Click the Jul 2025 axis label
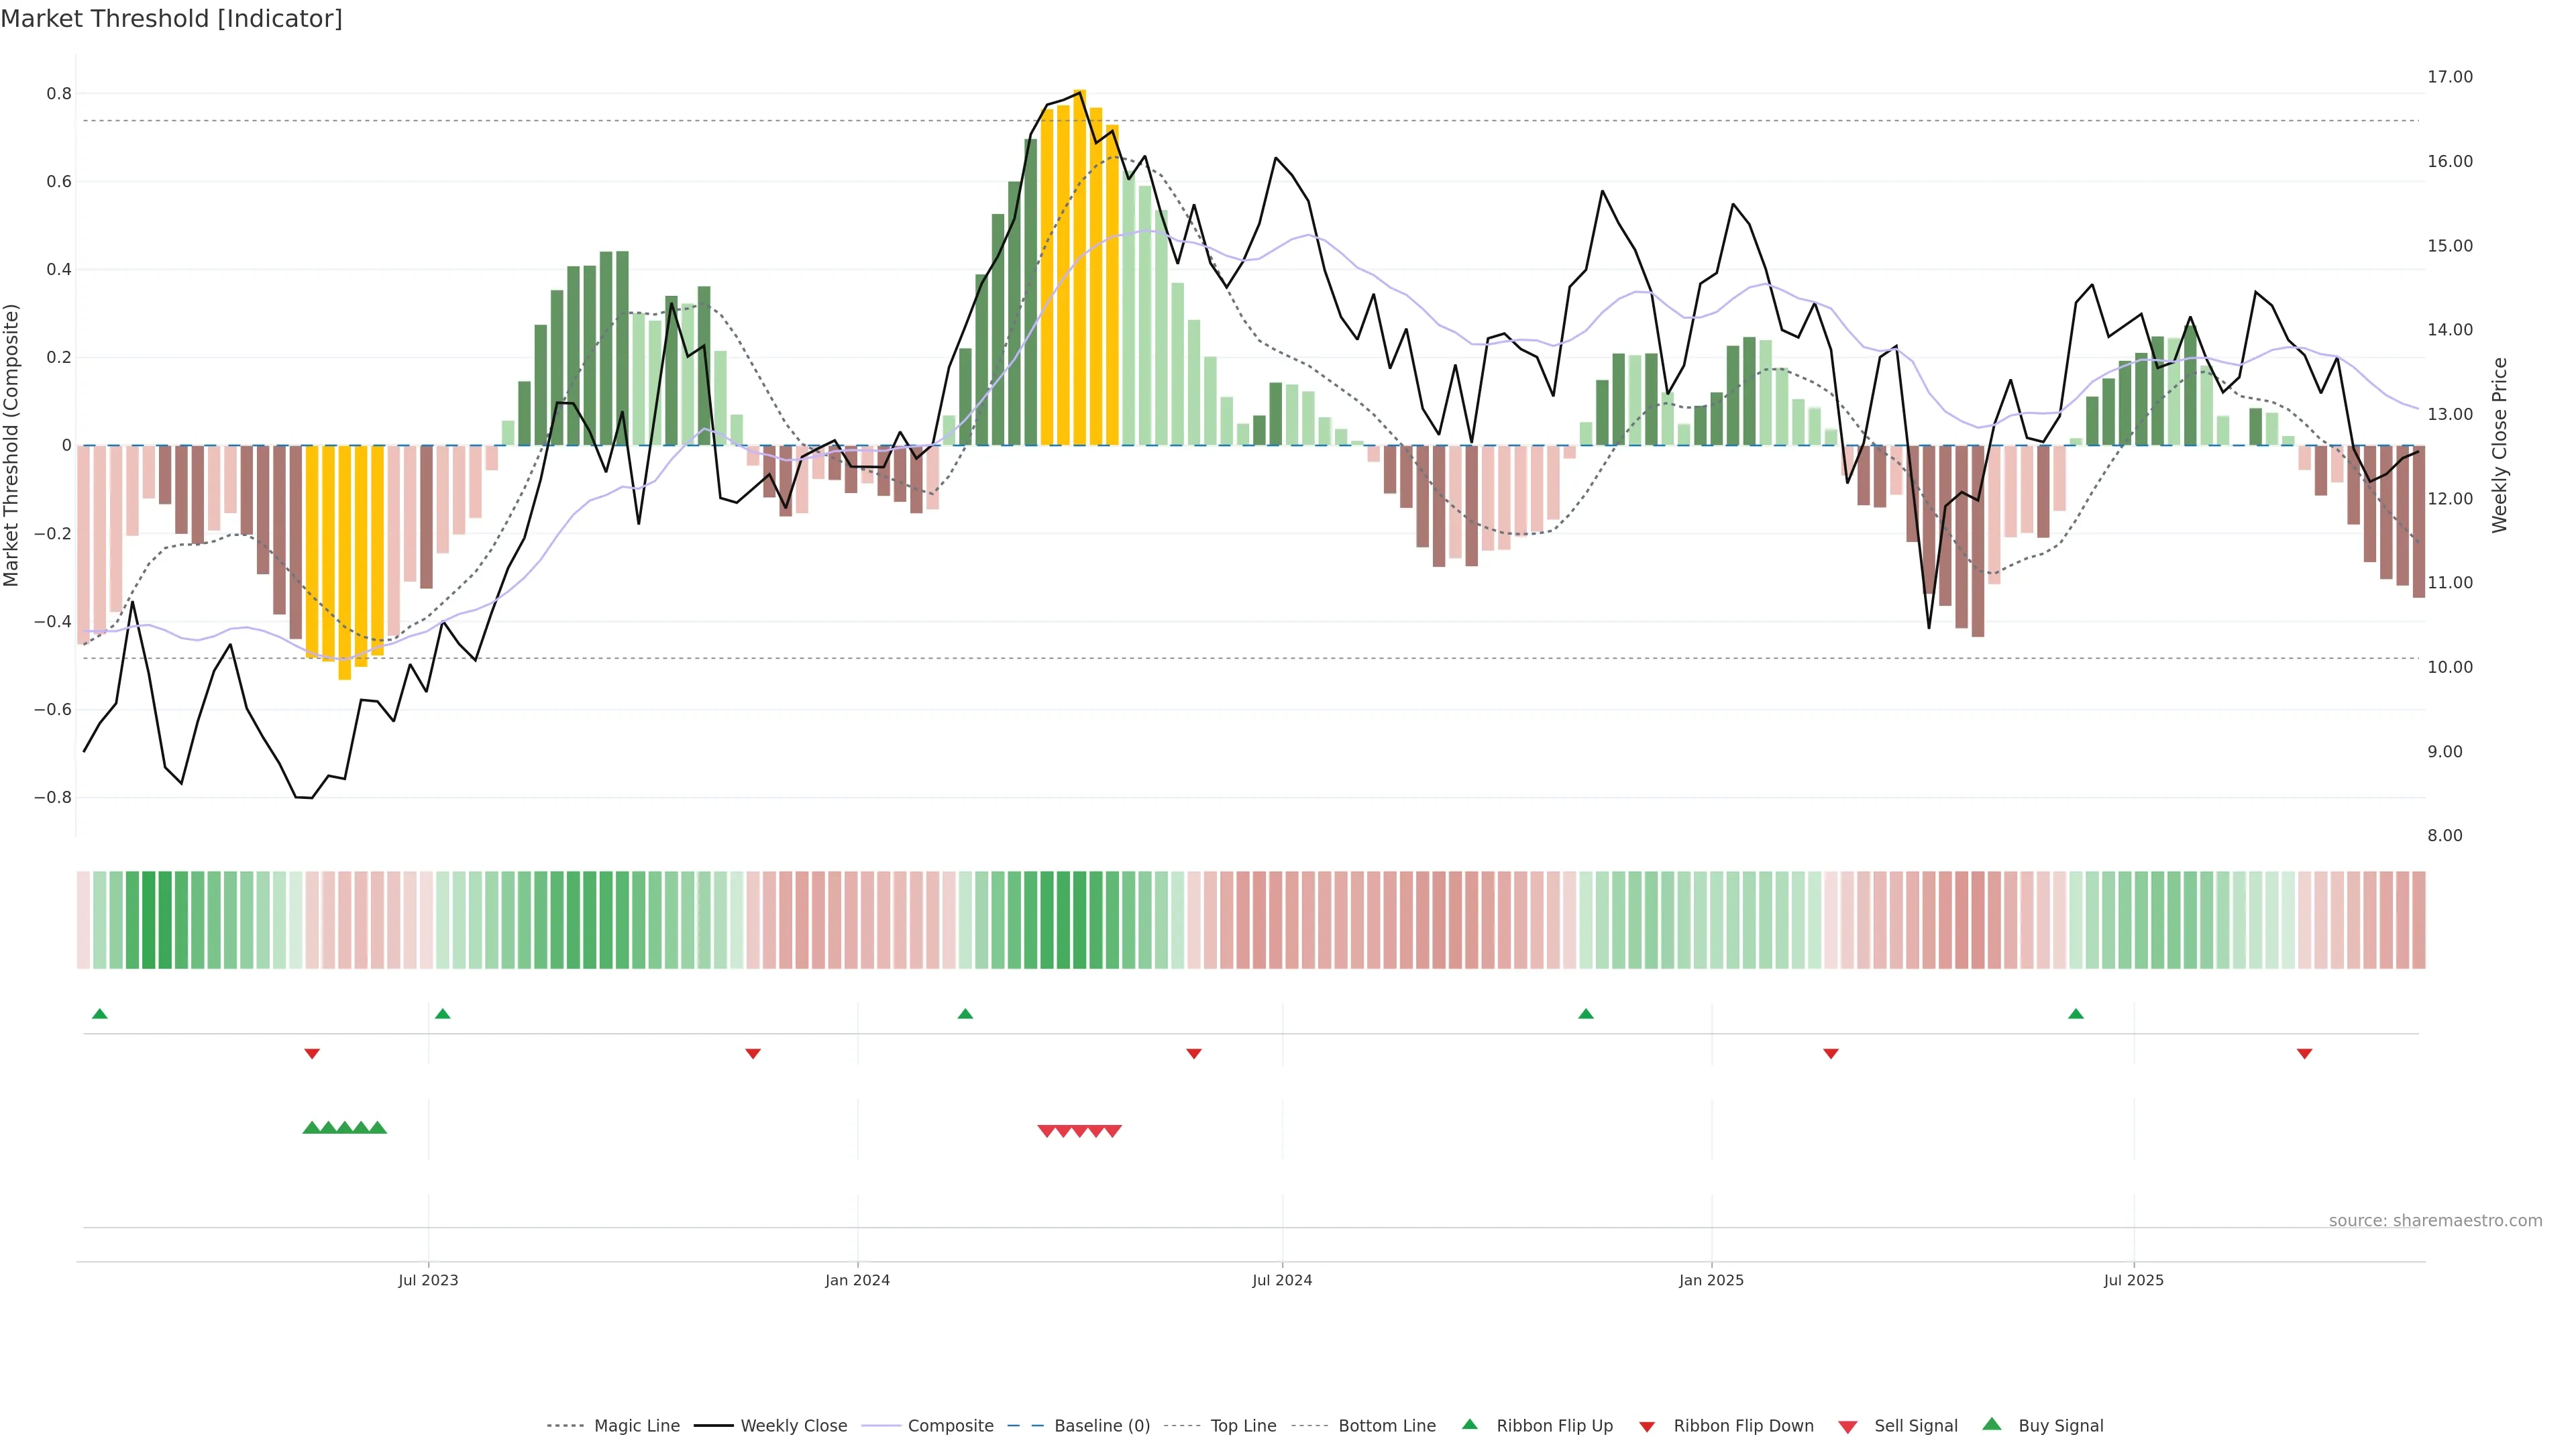Screen dimensions: 2576x1449 tap(2133, 1280)
